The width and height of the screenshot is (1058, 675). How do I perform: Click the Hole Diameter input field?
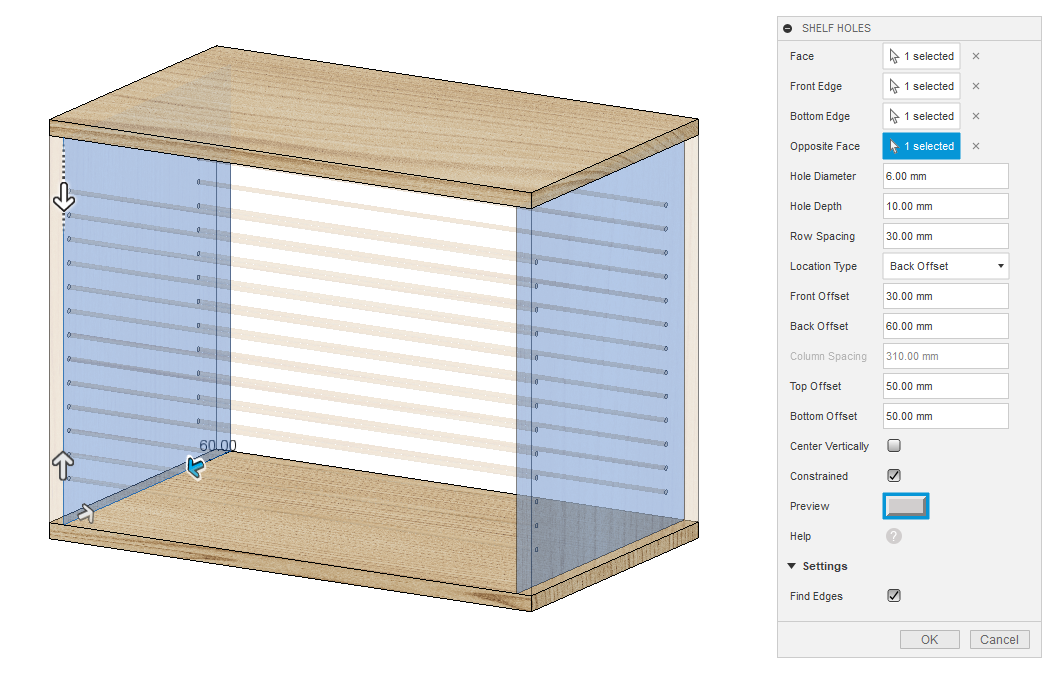click(x=945, y=176)
